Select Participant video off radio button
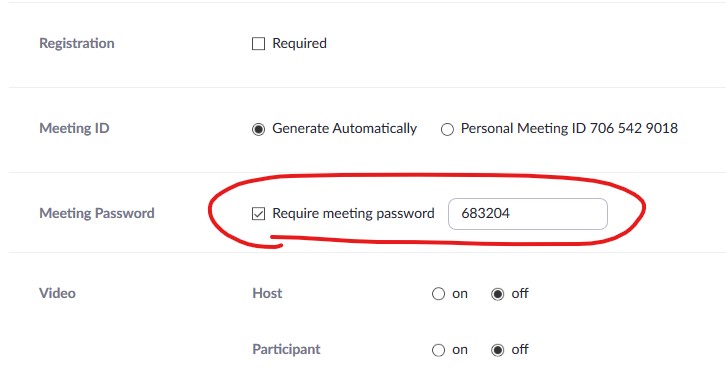 [x=498, y=350]
